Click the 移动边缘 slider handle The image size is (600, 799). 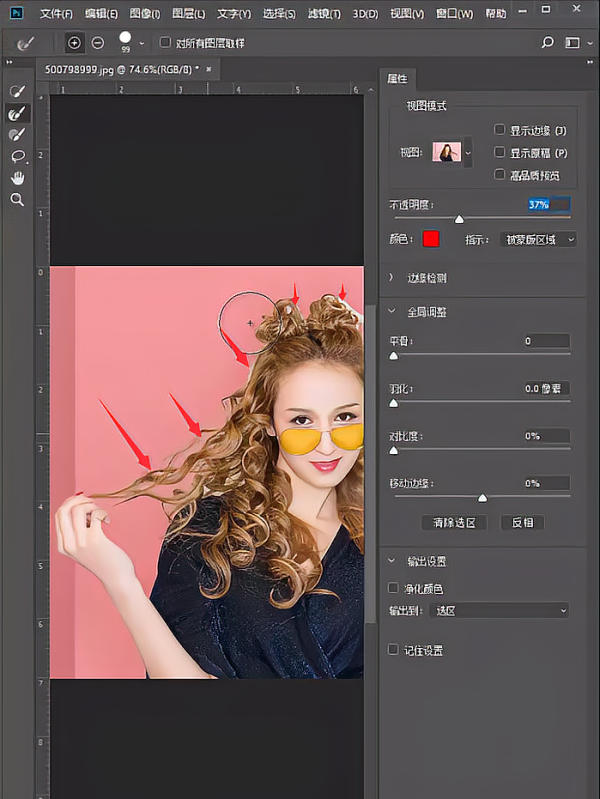coord(482,497)
